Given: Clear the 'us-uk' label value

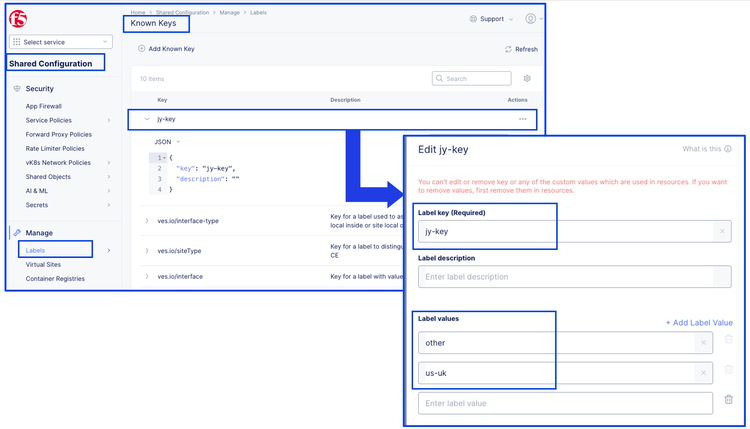Looking at the screenshot, I should 703,373.
